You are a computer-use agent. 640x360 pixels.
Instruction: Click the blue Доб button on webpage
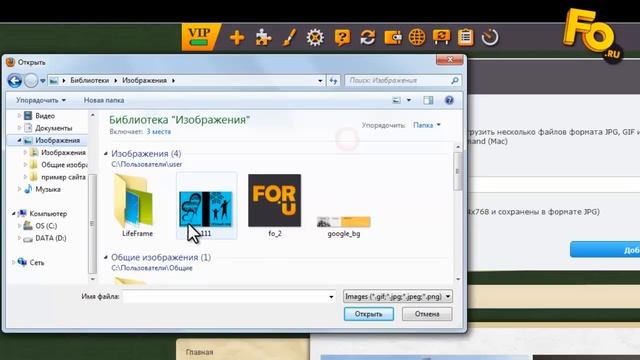605,249
